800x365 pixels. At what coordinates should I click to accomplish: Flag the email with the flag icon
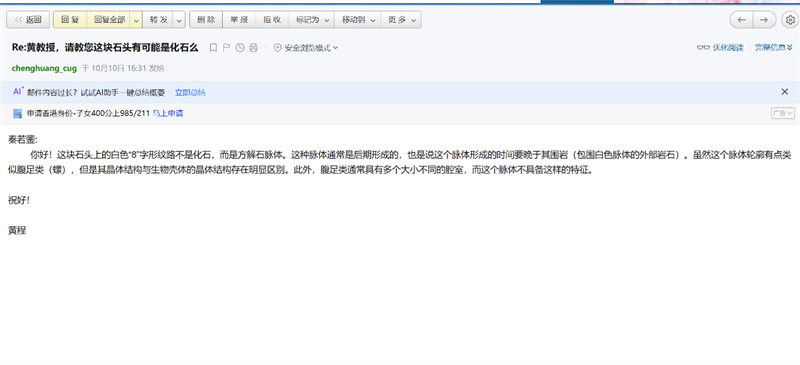pos(227,47)
